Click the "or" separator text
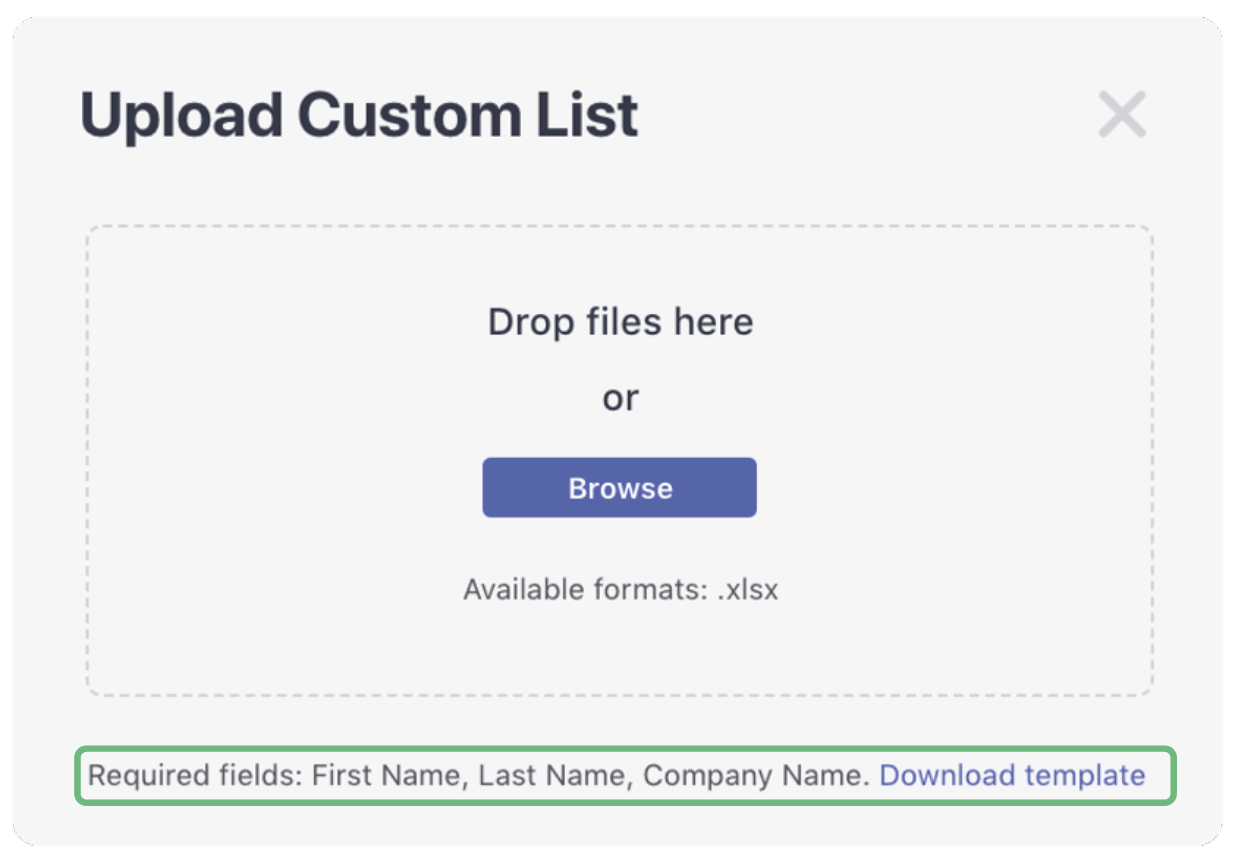The width and height of the screenshot is (1240, 864). point(620,399)
